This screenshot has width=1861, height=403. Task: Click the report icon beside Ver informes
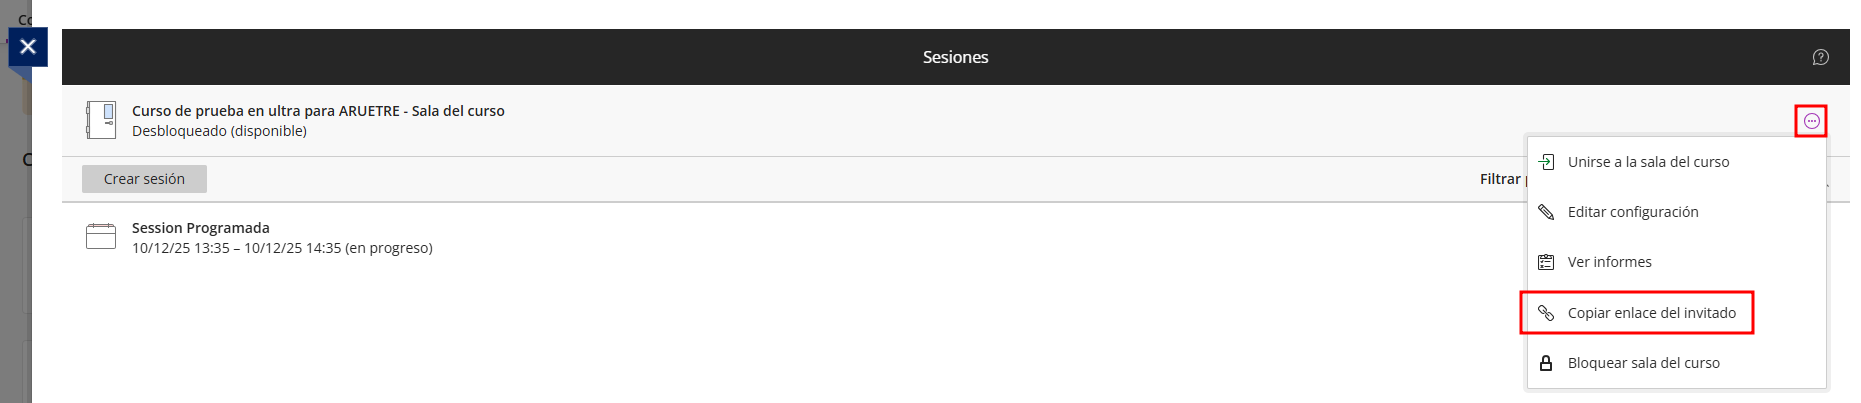coord(1546,262)
